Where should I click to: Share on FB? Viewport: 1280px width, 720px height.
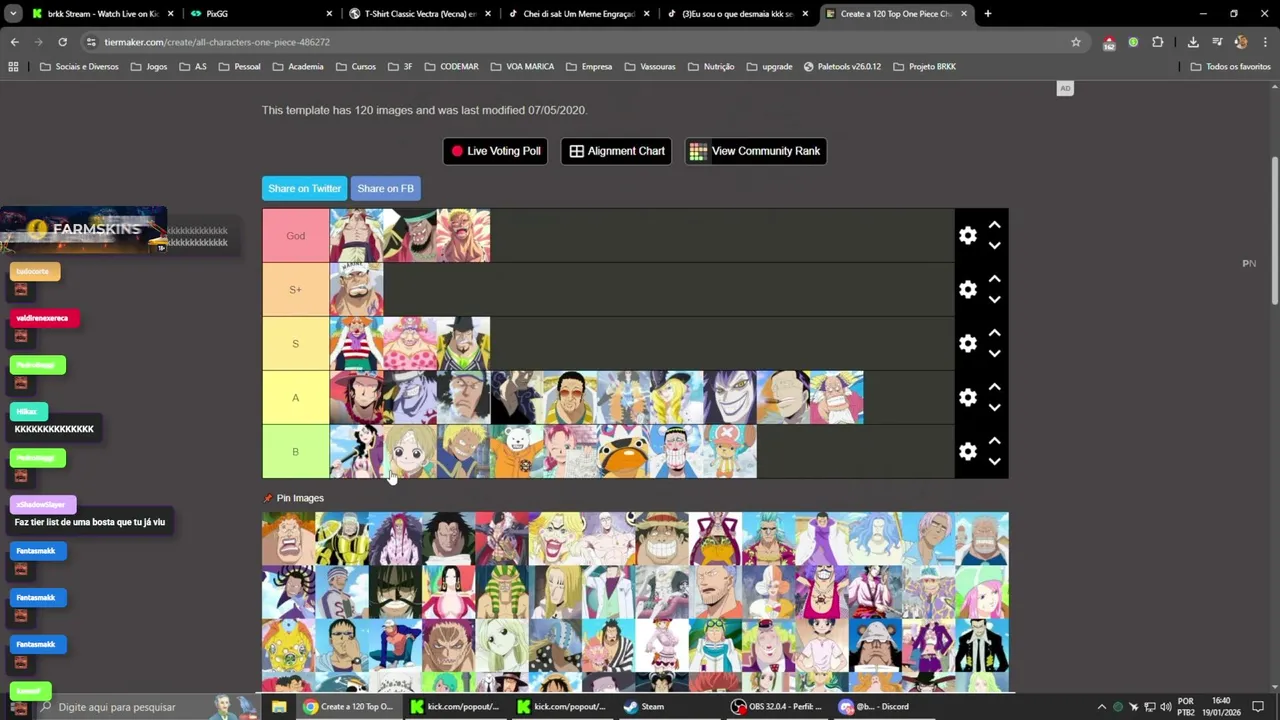pos(385,188)
